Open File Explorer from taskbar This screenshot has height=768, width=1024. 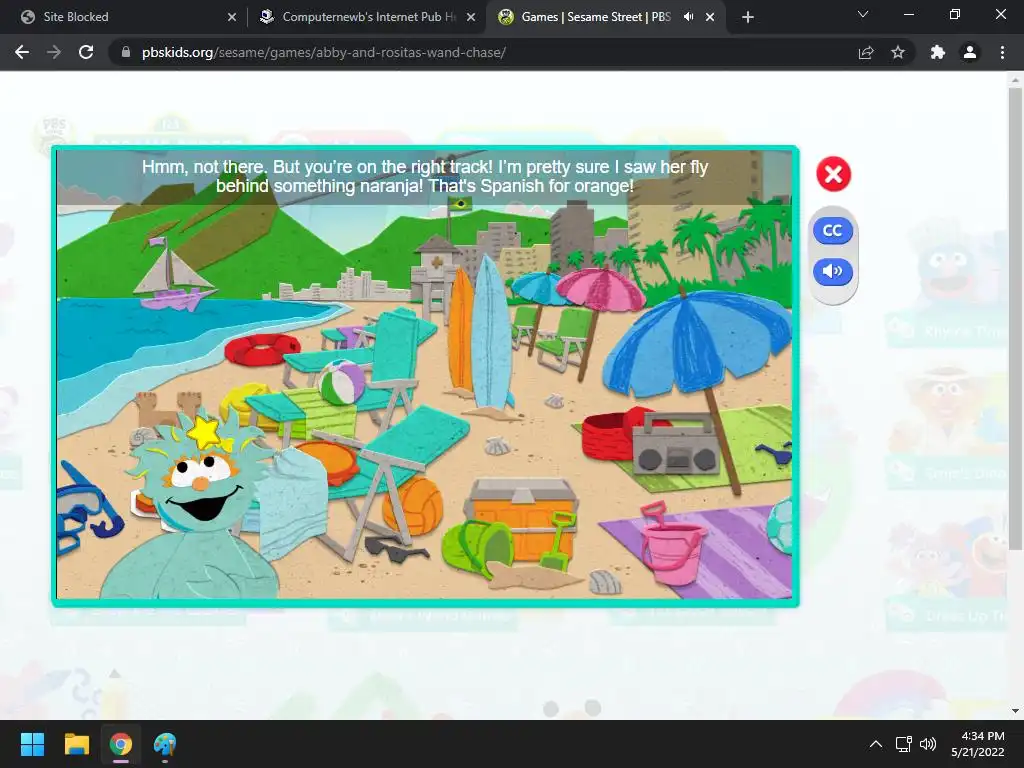(x=76, y=744)
